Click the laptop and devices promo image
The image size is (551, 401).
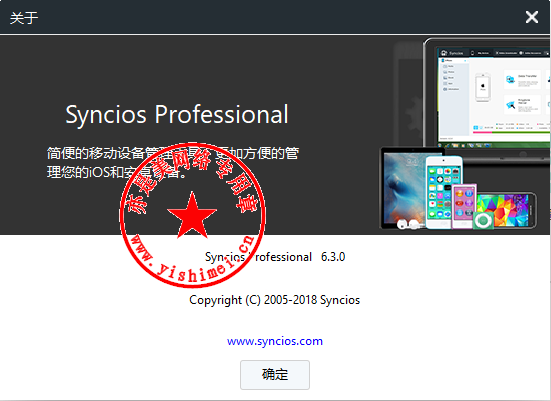coord(465,134)
